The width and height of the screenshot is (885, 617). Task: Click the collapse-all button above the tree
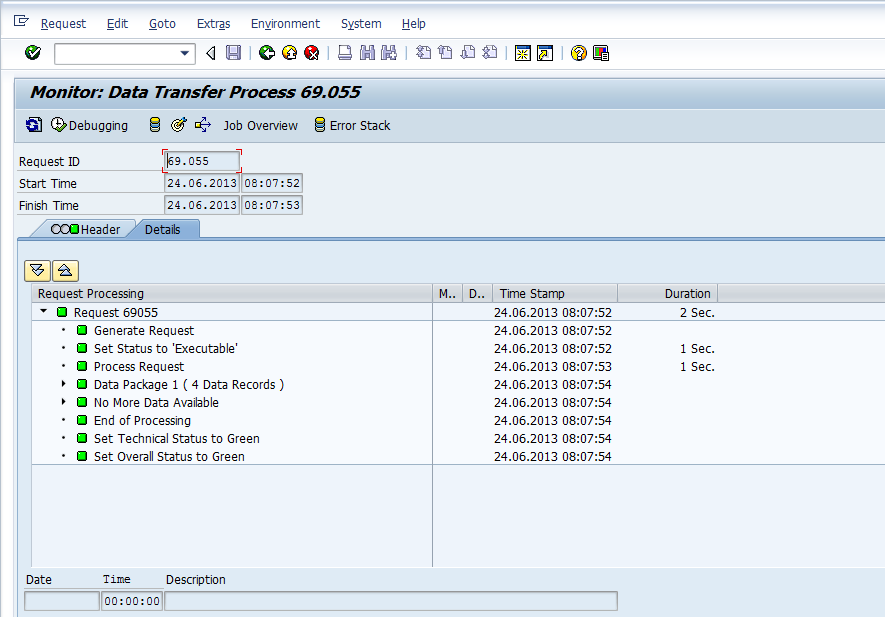(64, 270)
